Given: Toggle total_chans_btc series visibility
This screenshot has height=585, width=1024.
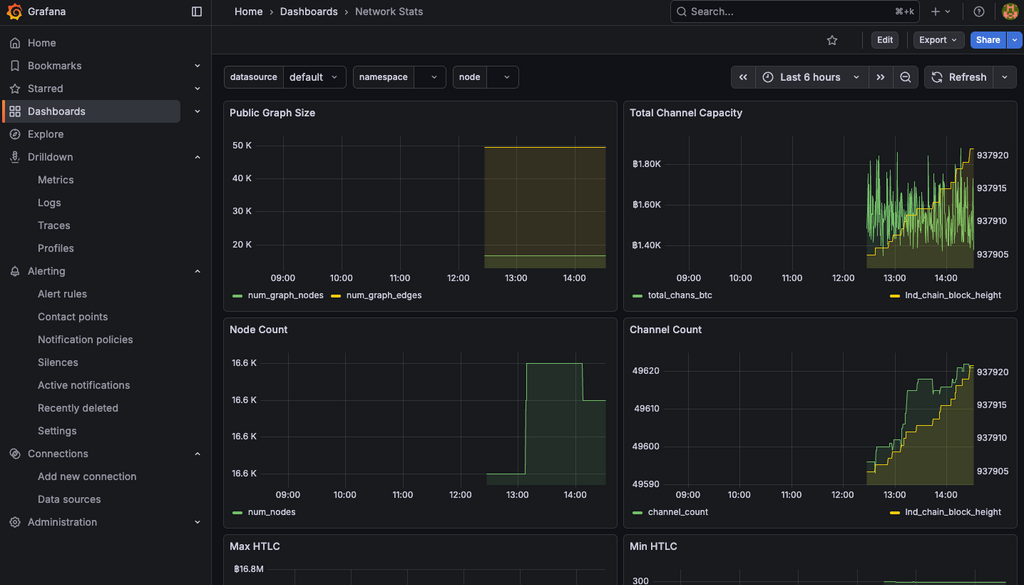Looking at the screenshot, I should (x=679, y=296).
